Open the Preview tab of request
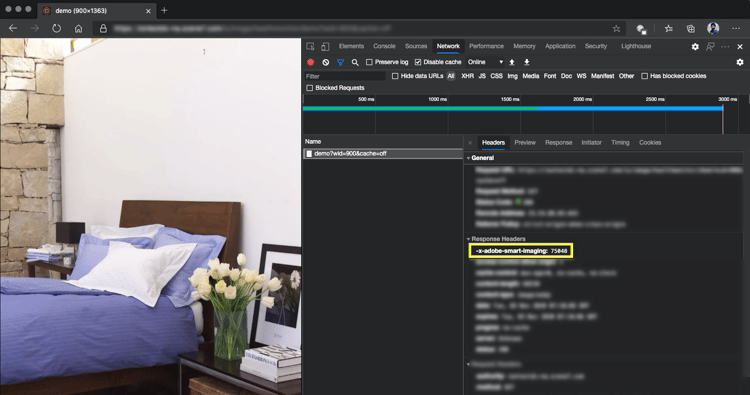Viewport: 750px width, 395px height. 525,143
